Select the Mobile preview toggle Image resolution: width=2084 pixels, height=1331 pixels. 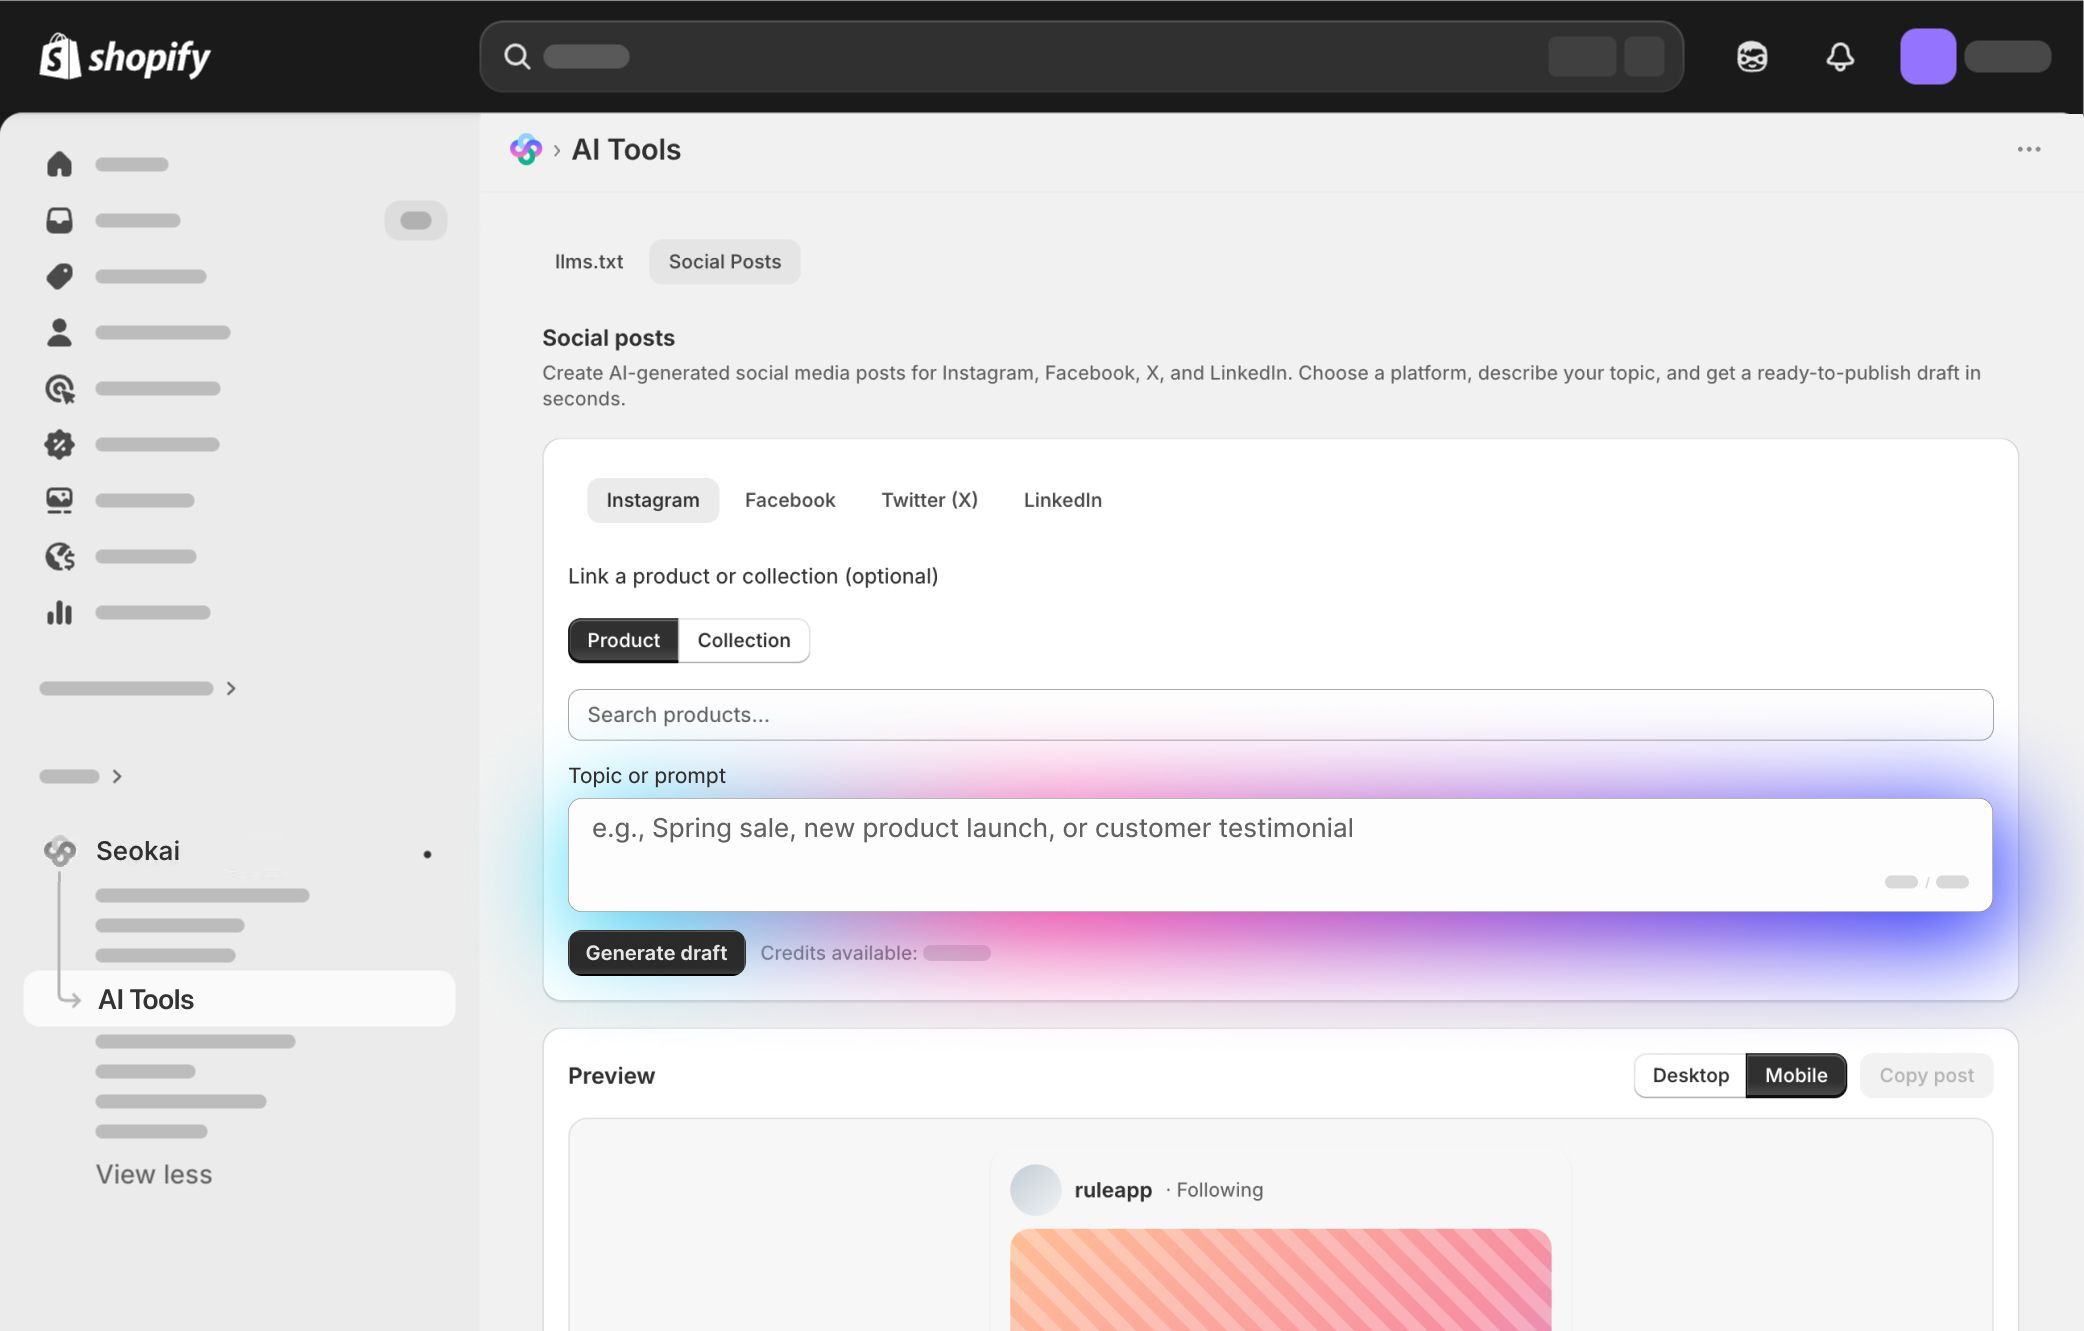tap(1796, 1075)
